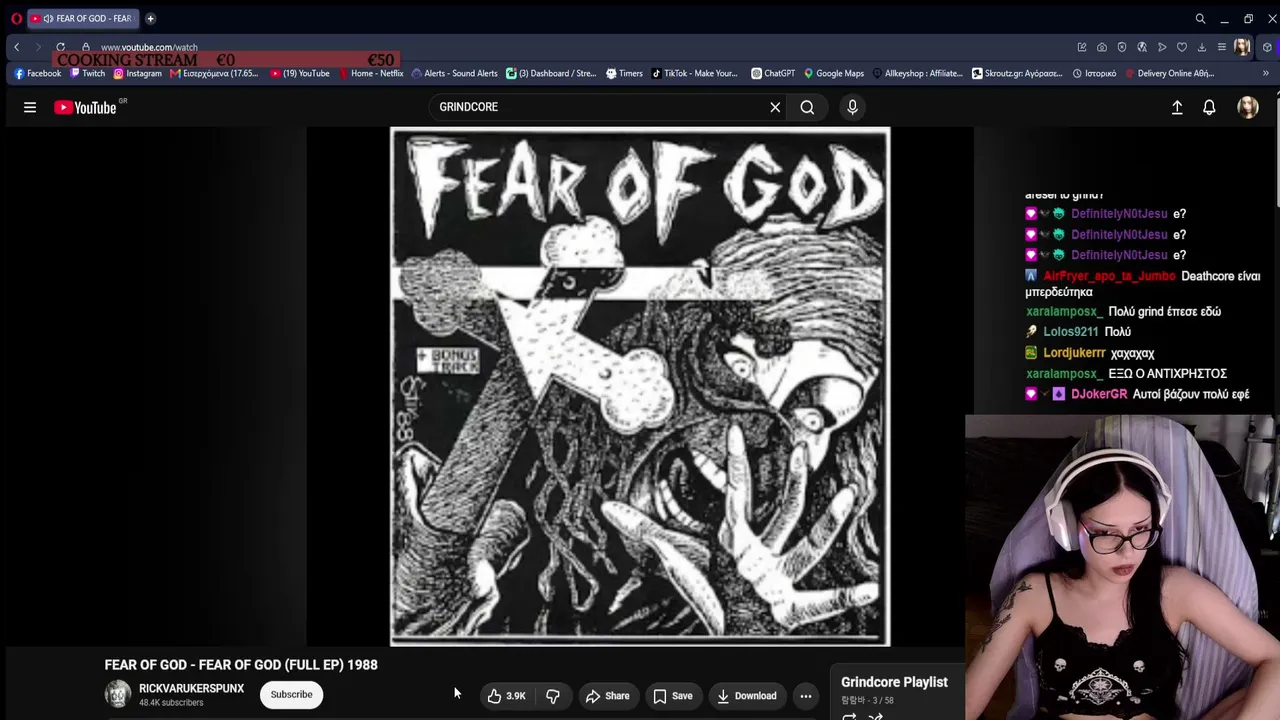Open the Easy Setup lines icon
This screenshot has height=720, width=1280.
click(1221, 47)
